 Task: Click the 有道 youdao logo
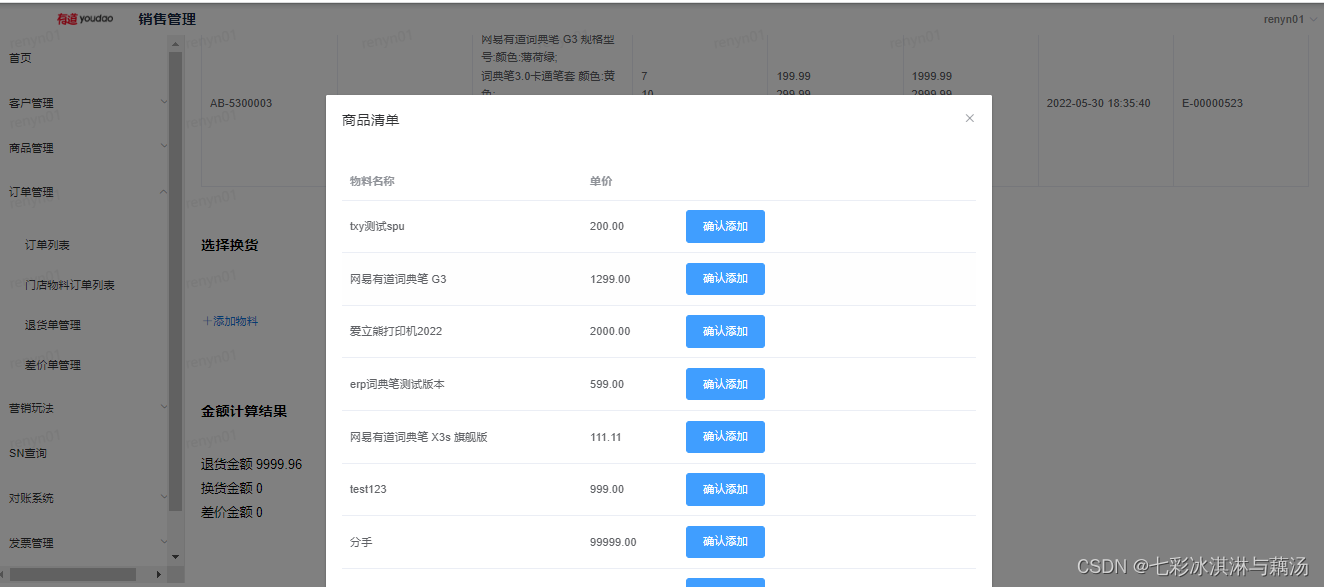[85, 19]
